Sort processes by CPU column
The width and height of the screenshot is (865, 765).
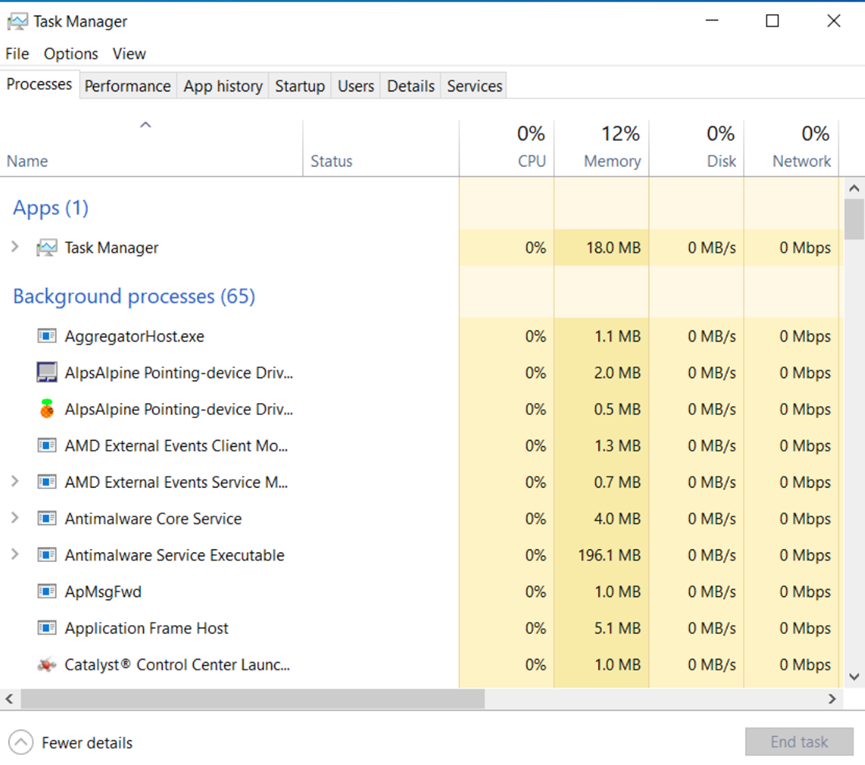[x=506, y=149]
